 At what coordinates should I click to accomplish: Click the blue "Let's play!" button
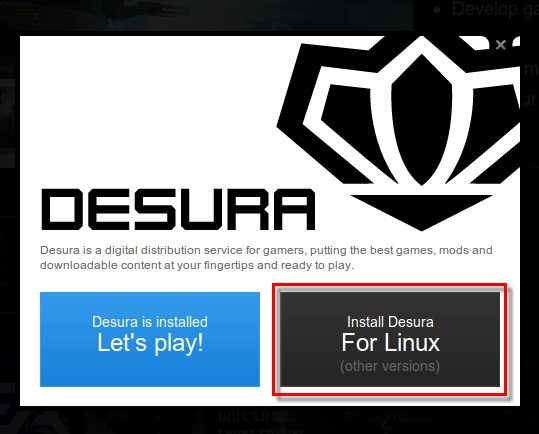click(x=150, y=339)
